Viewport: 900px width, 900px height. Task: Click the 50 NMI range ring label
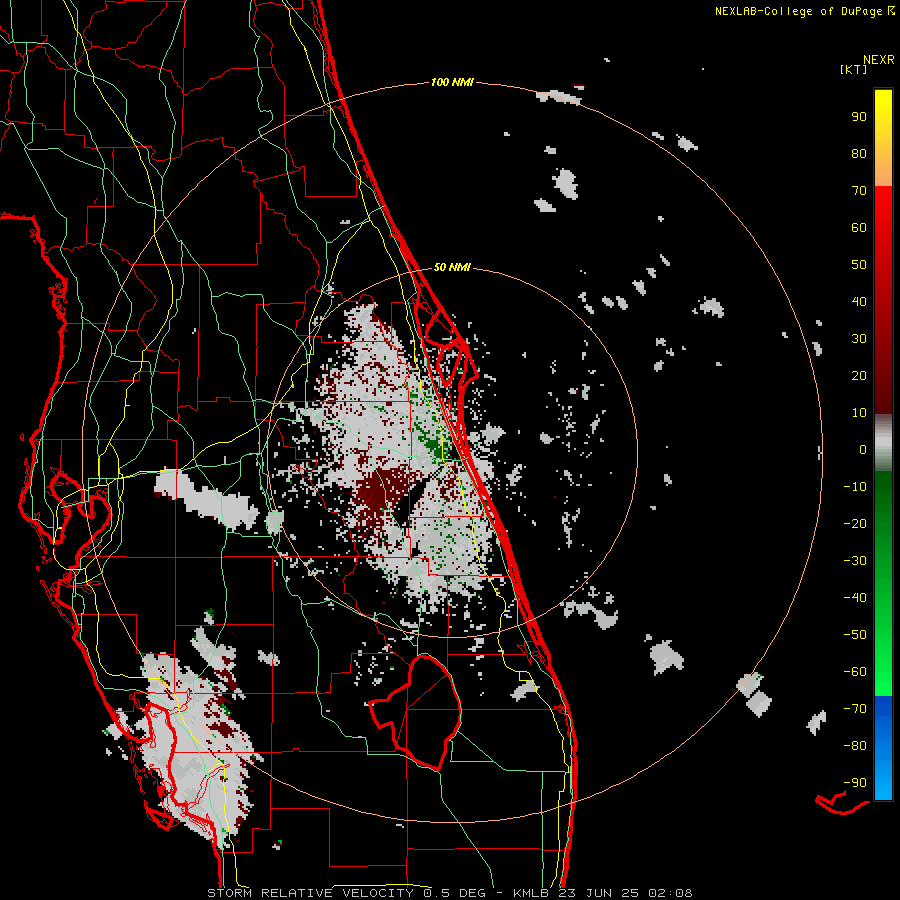point(452,267)
